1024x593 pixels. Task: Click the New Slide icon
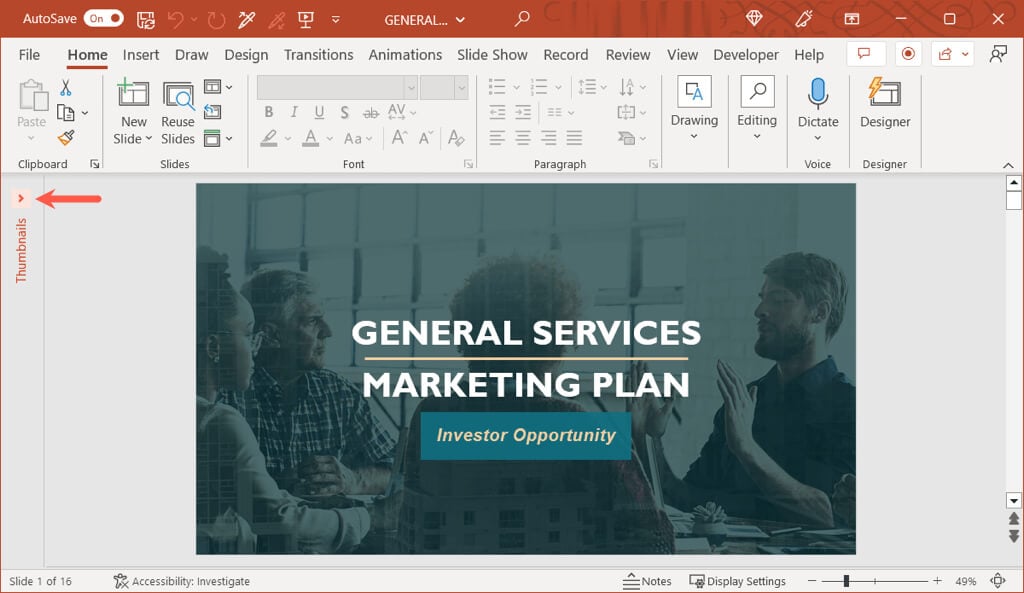point(133,94)
